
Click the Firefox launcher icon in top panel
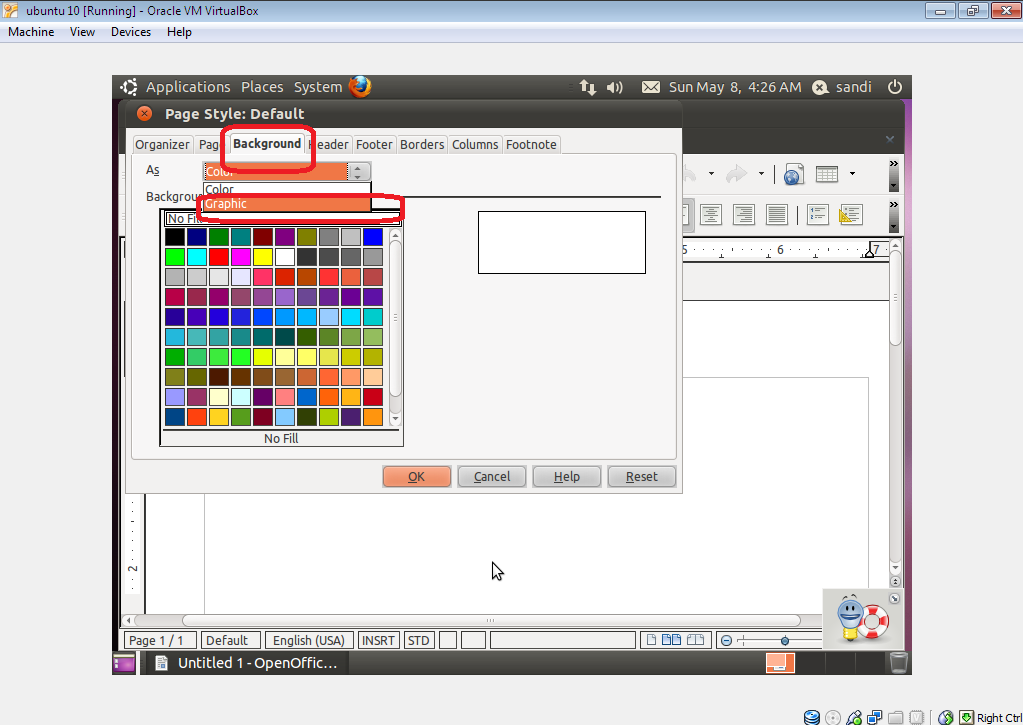[x=360, y=87]
